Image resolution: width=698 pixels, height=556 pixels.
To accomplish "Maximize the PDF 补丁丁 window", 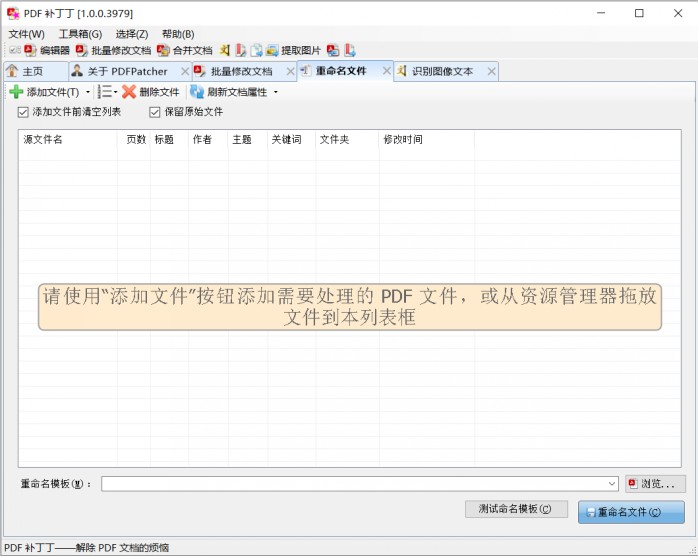I will pyautogui.click(x=639, y=13).
